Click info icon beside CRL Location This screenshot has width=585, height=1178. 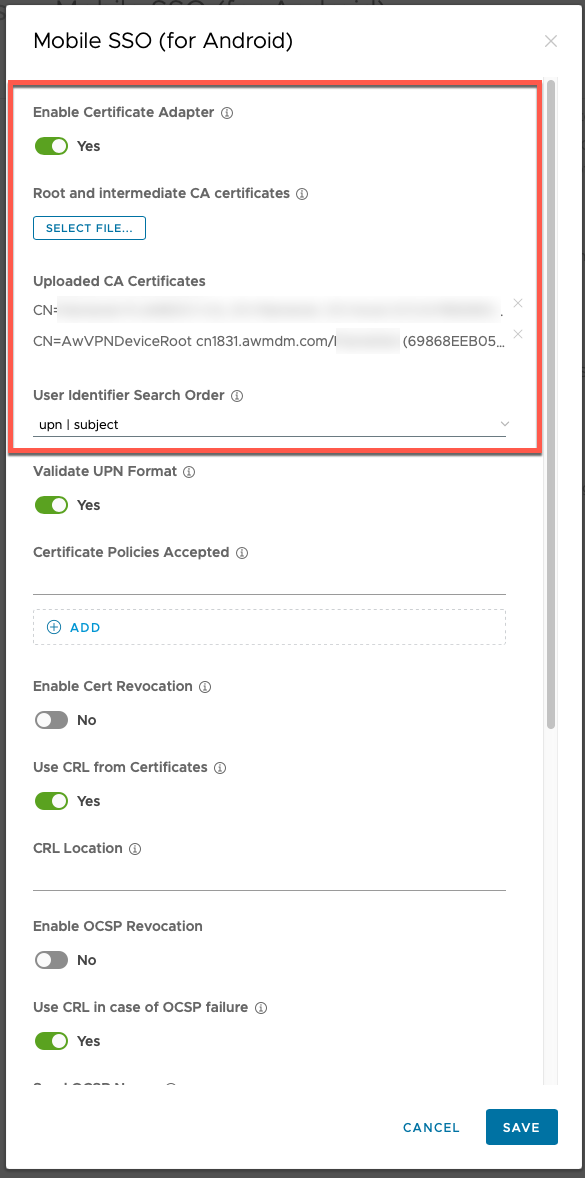135,849
